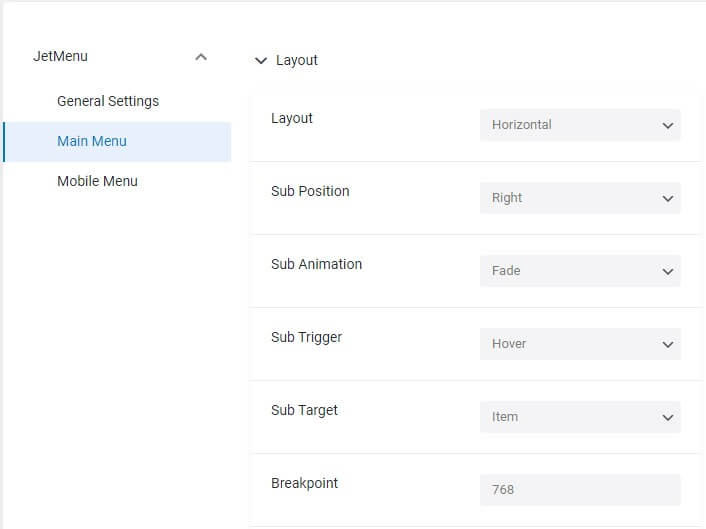
Task: Click the arrow icon in Horizontal dropdown
Action: click(x=668, y=126)
